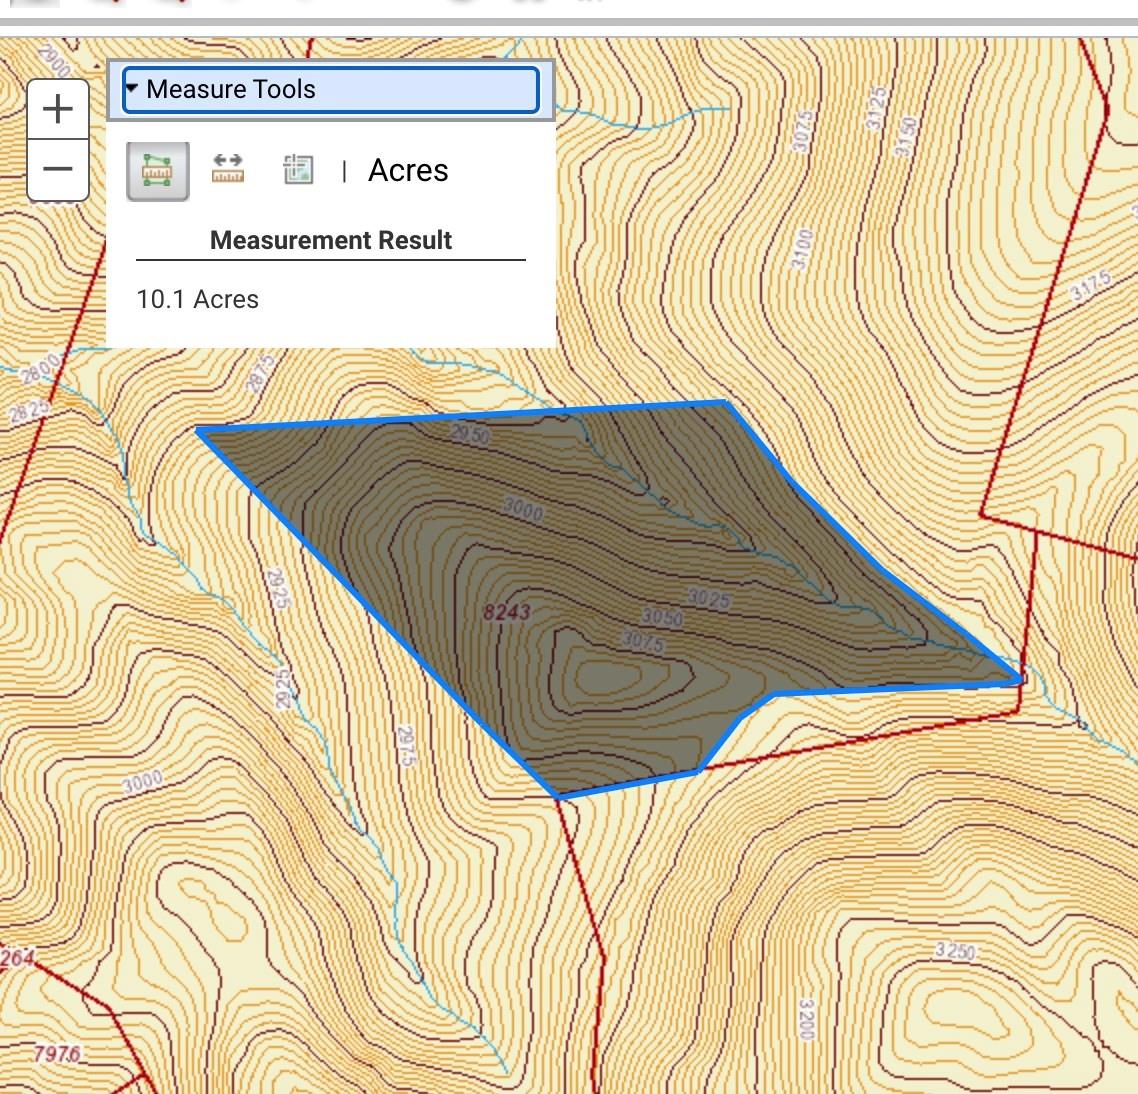Click the 3250 contour label on map
The width and height of the screenshot is (1138, 1094).
tap(954, 950)
